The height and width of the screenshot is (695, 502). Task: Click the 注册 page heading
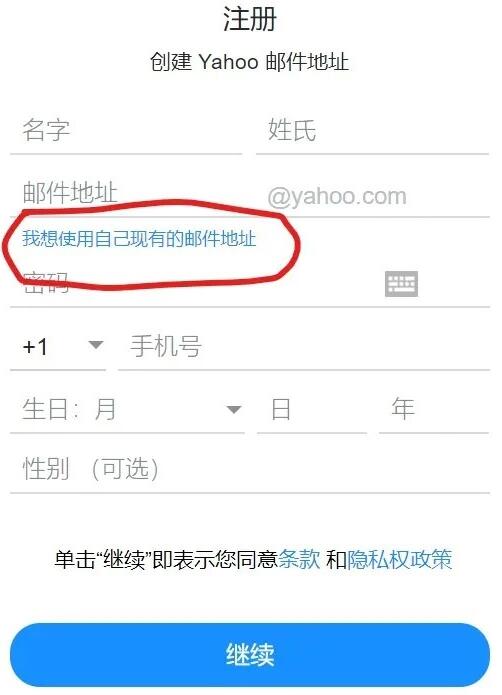pos(250,19)
